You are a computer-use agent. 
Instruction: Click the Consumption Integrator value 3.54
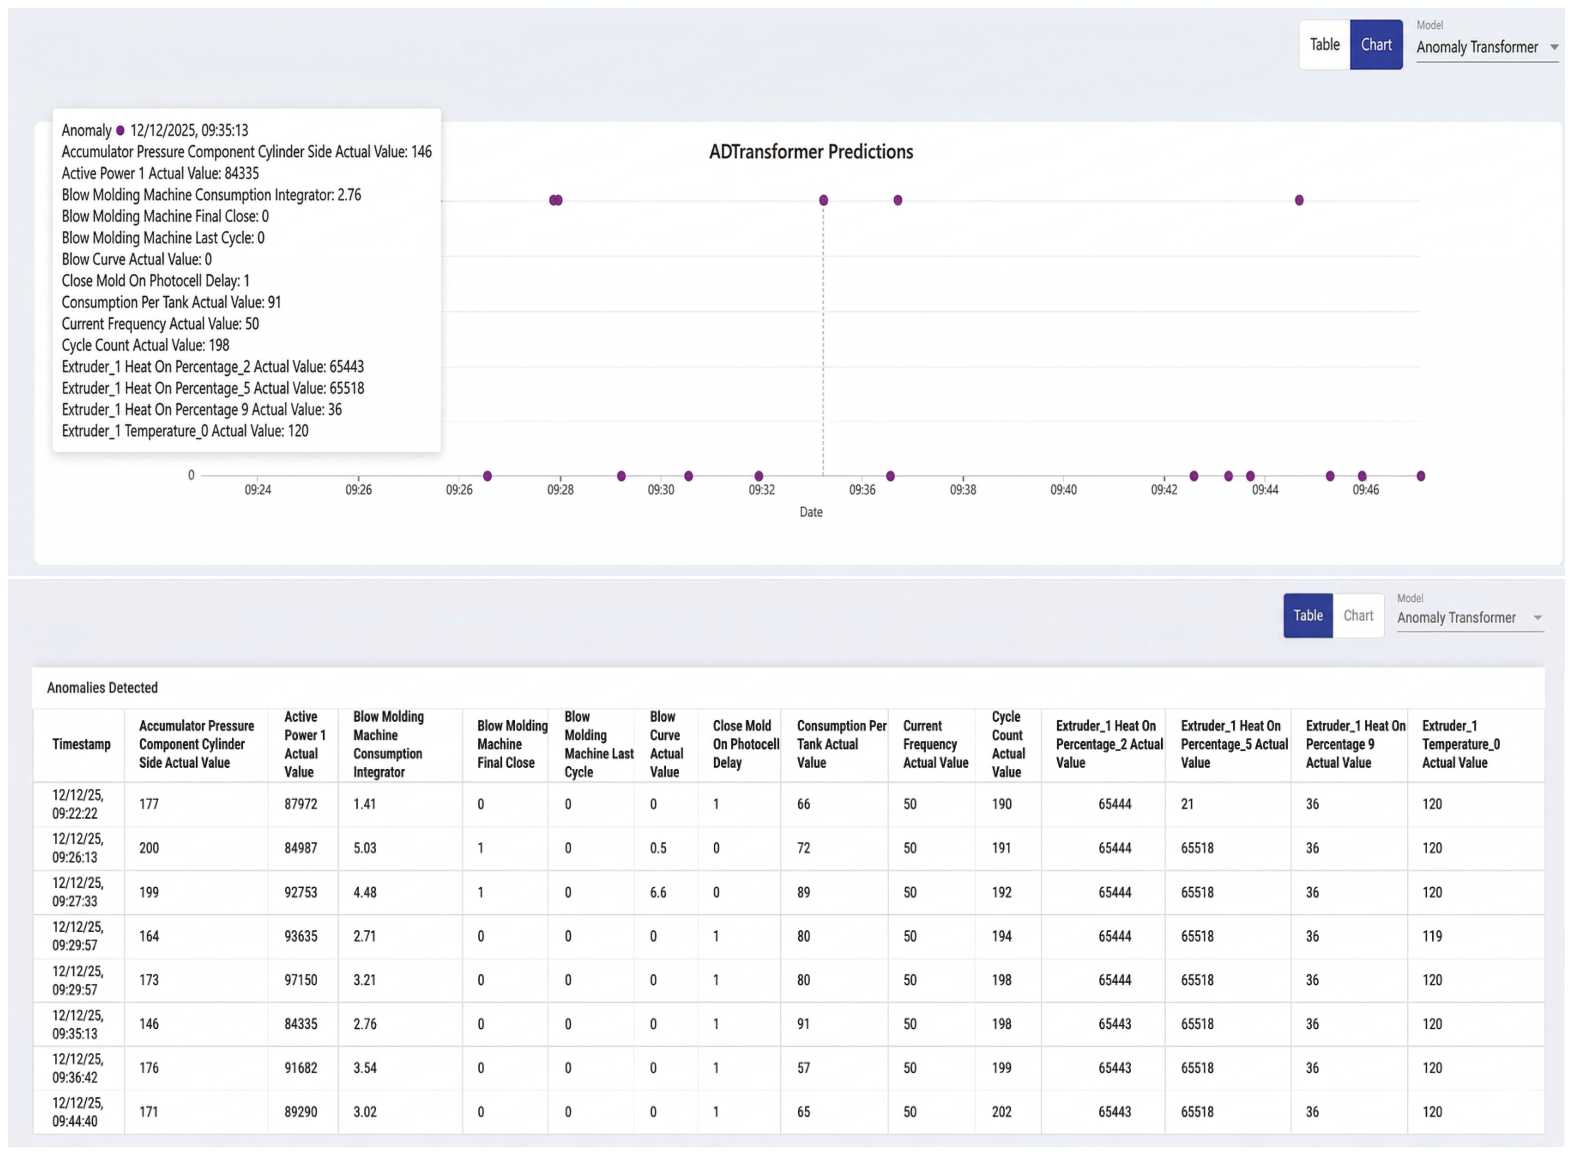click(365, 1068)
